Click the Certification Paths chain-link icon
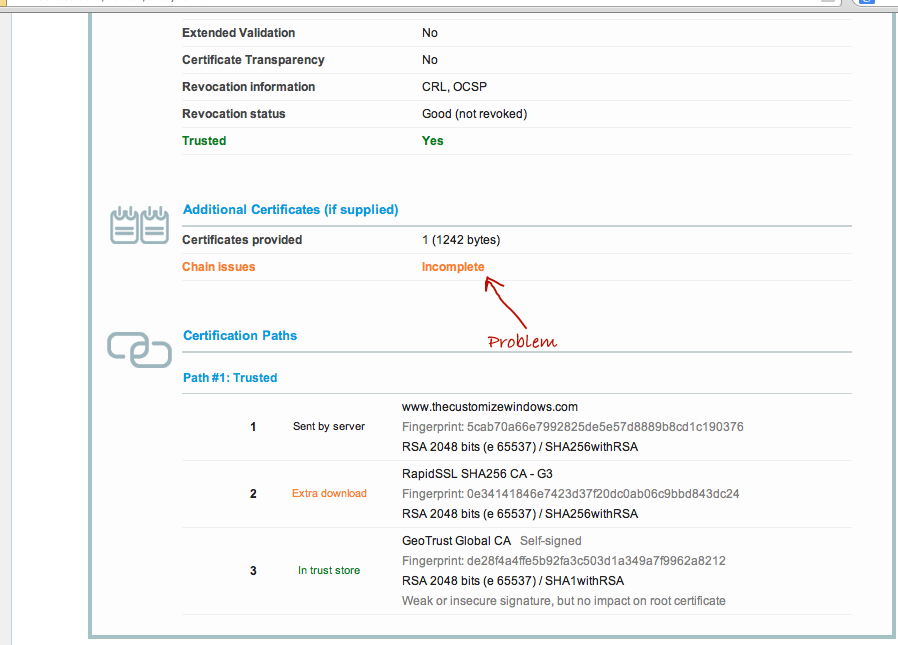Image resolution: width=898 pixels, height=645 pixels. (139, 349)
